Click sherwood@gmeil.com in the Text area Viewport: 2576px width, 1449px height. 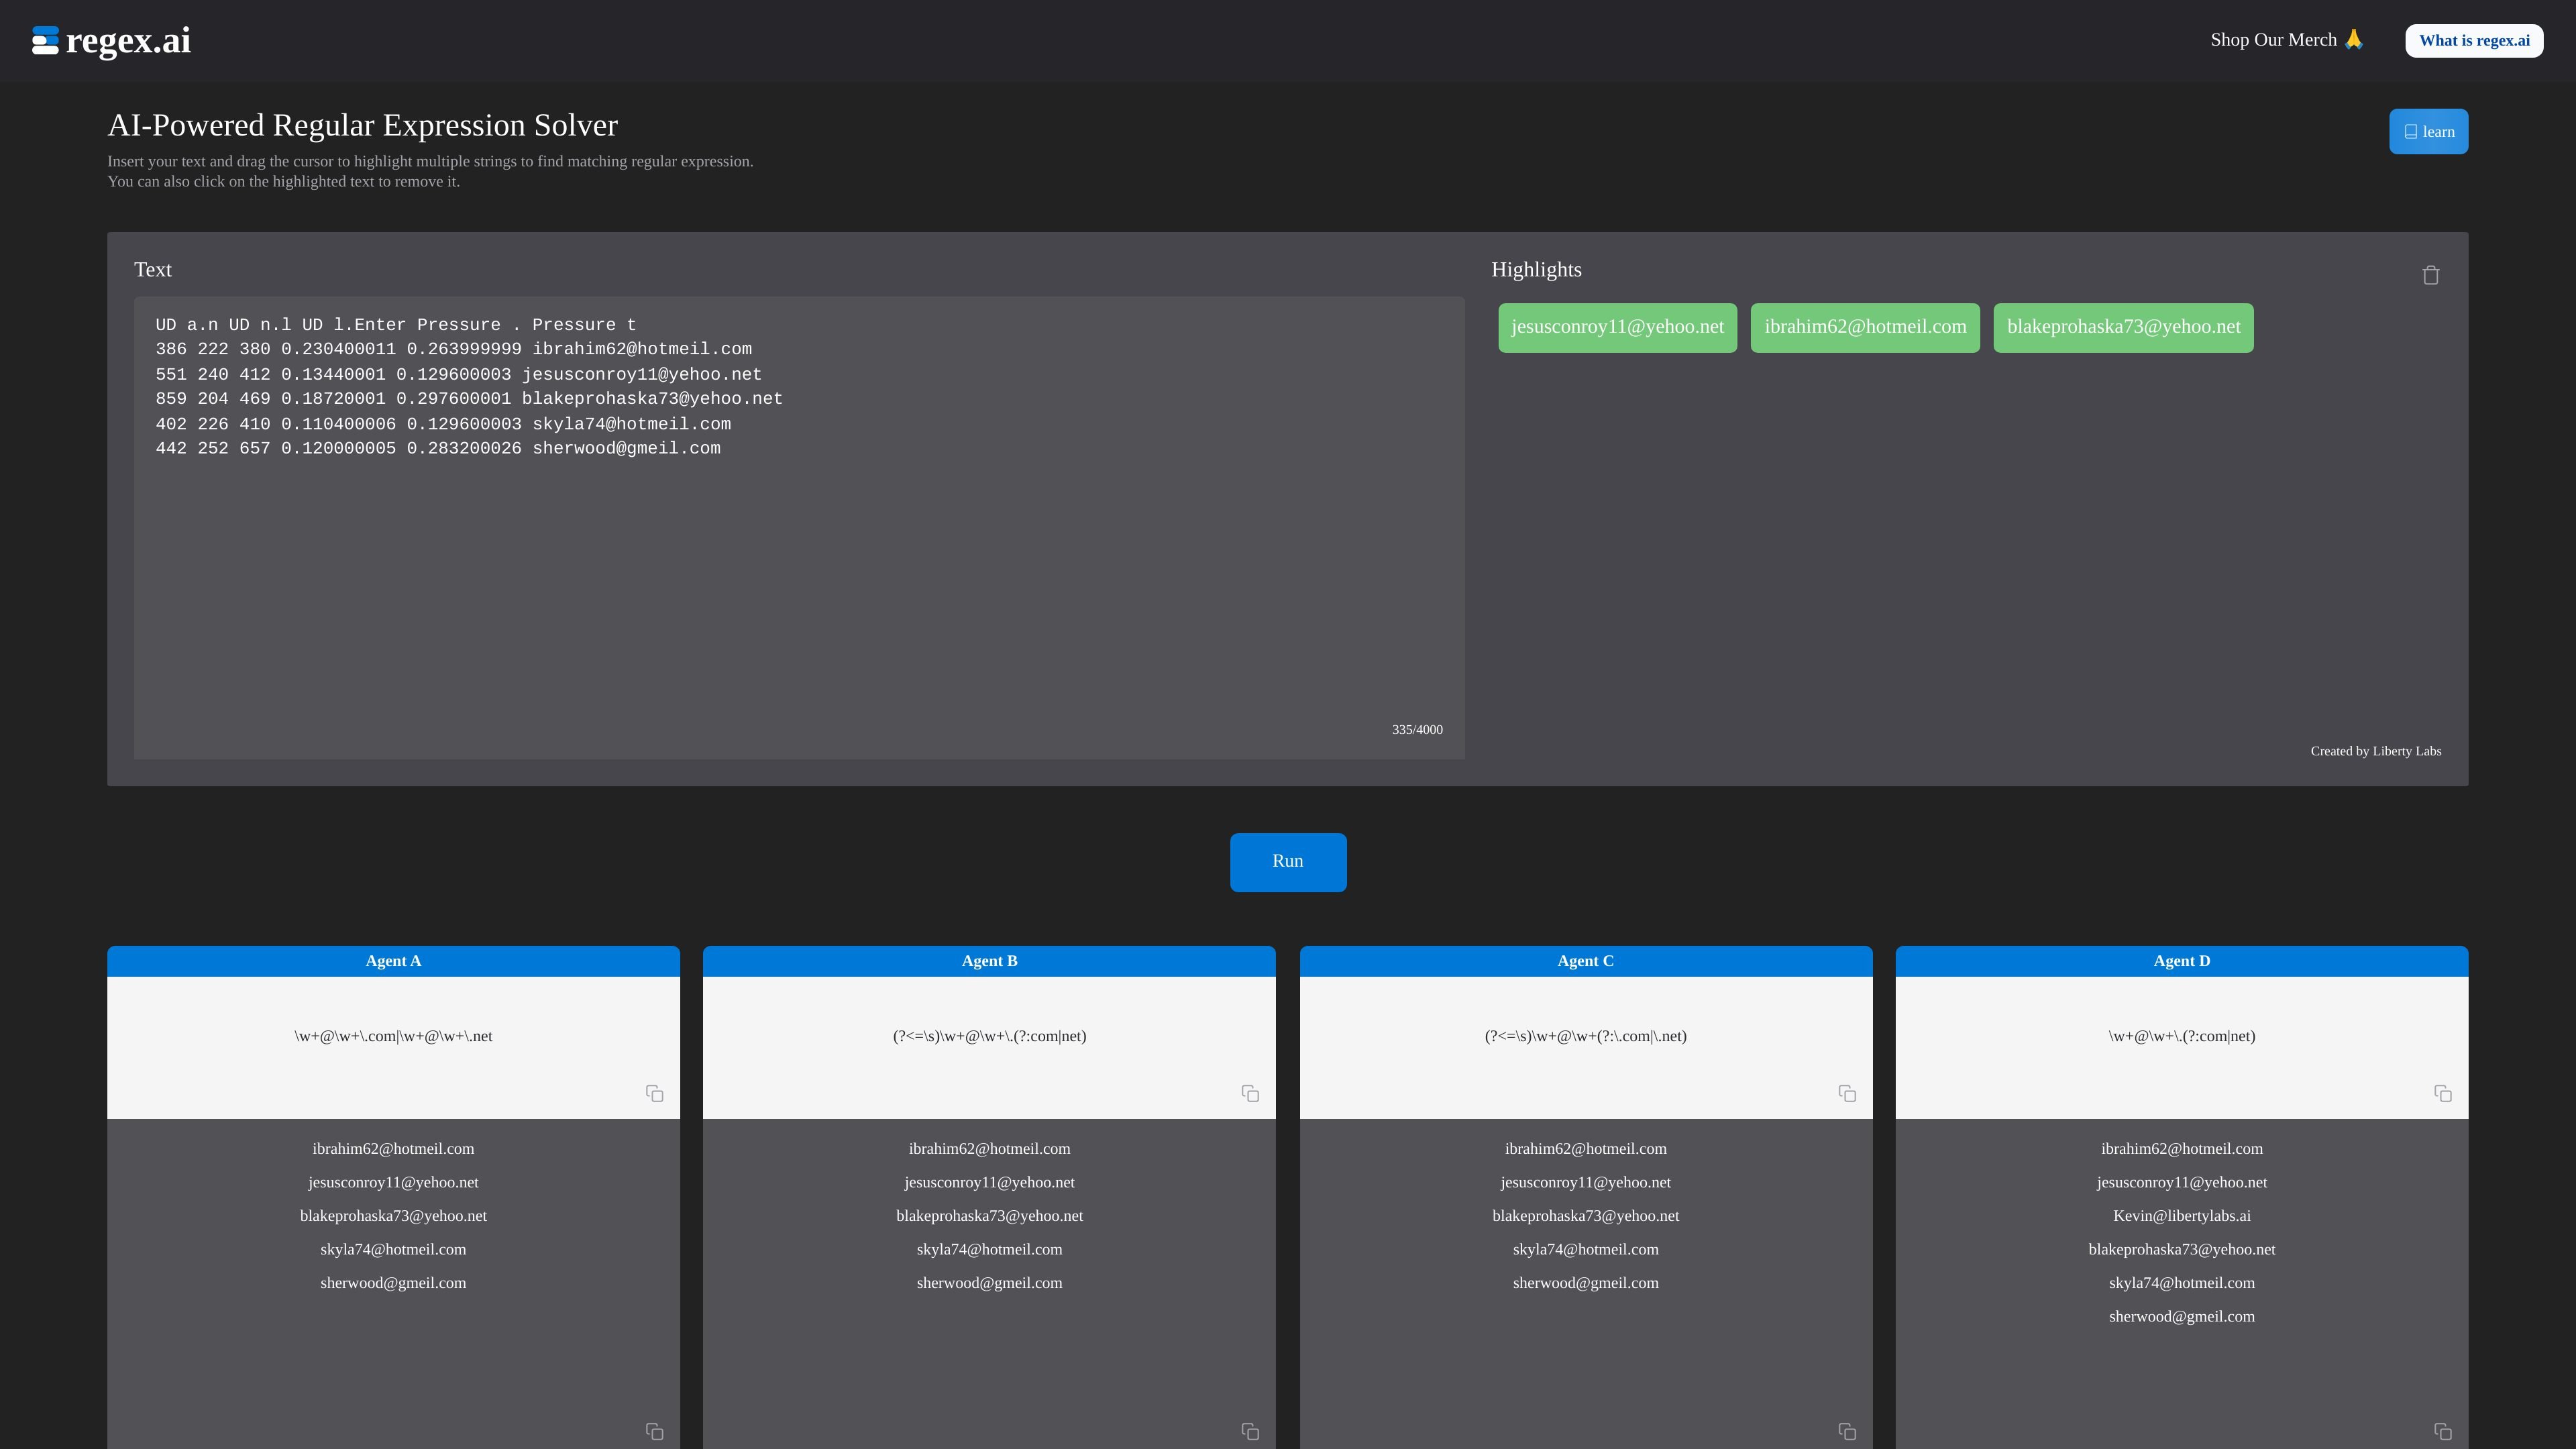point(626,449)
